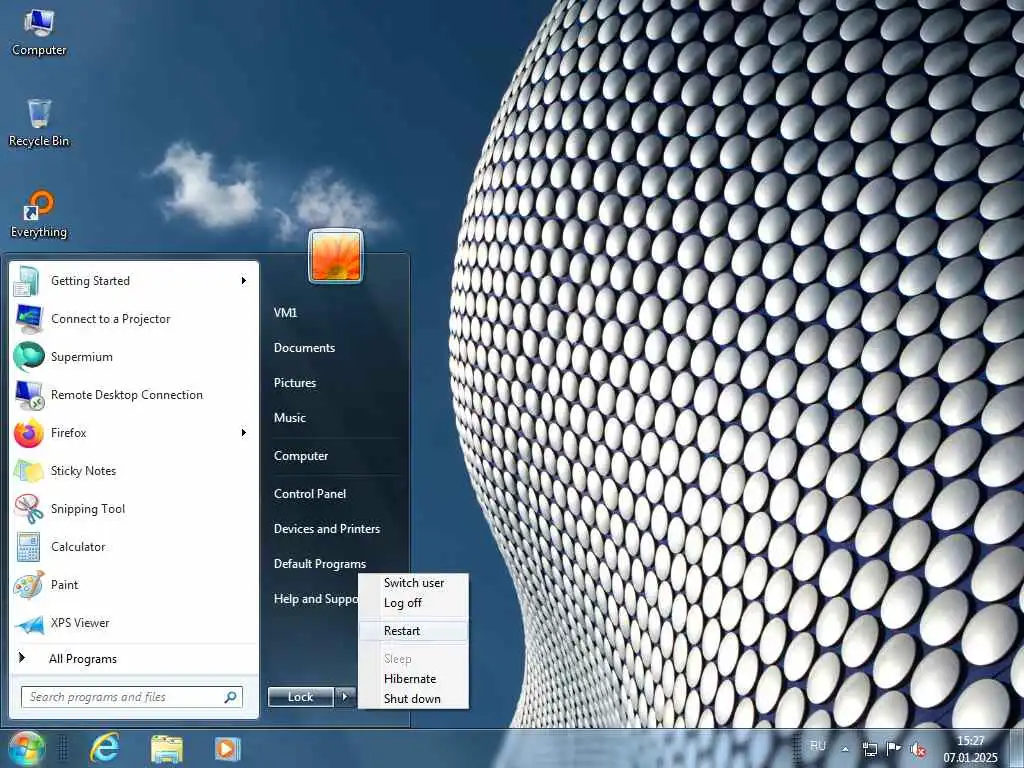
Task: Open the Snipping Tool scissors icon
Action: coord(28,509)
